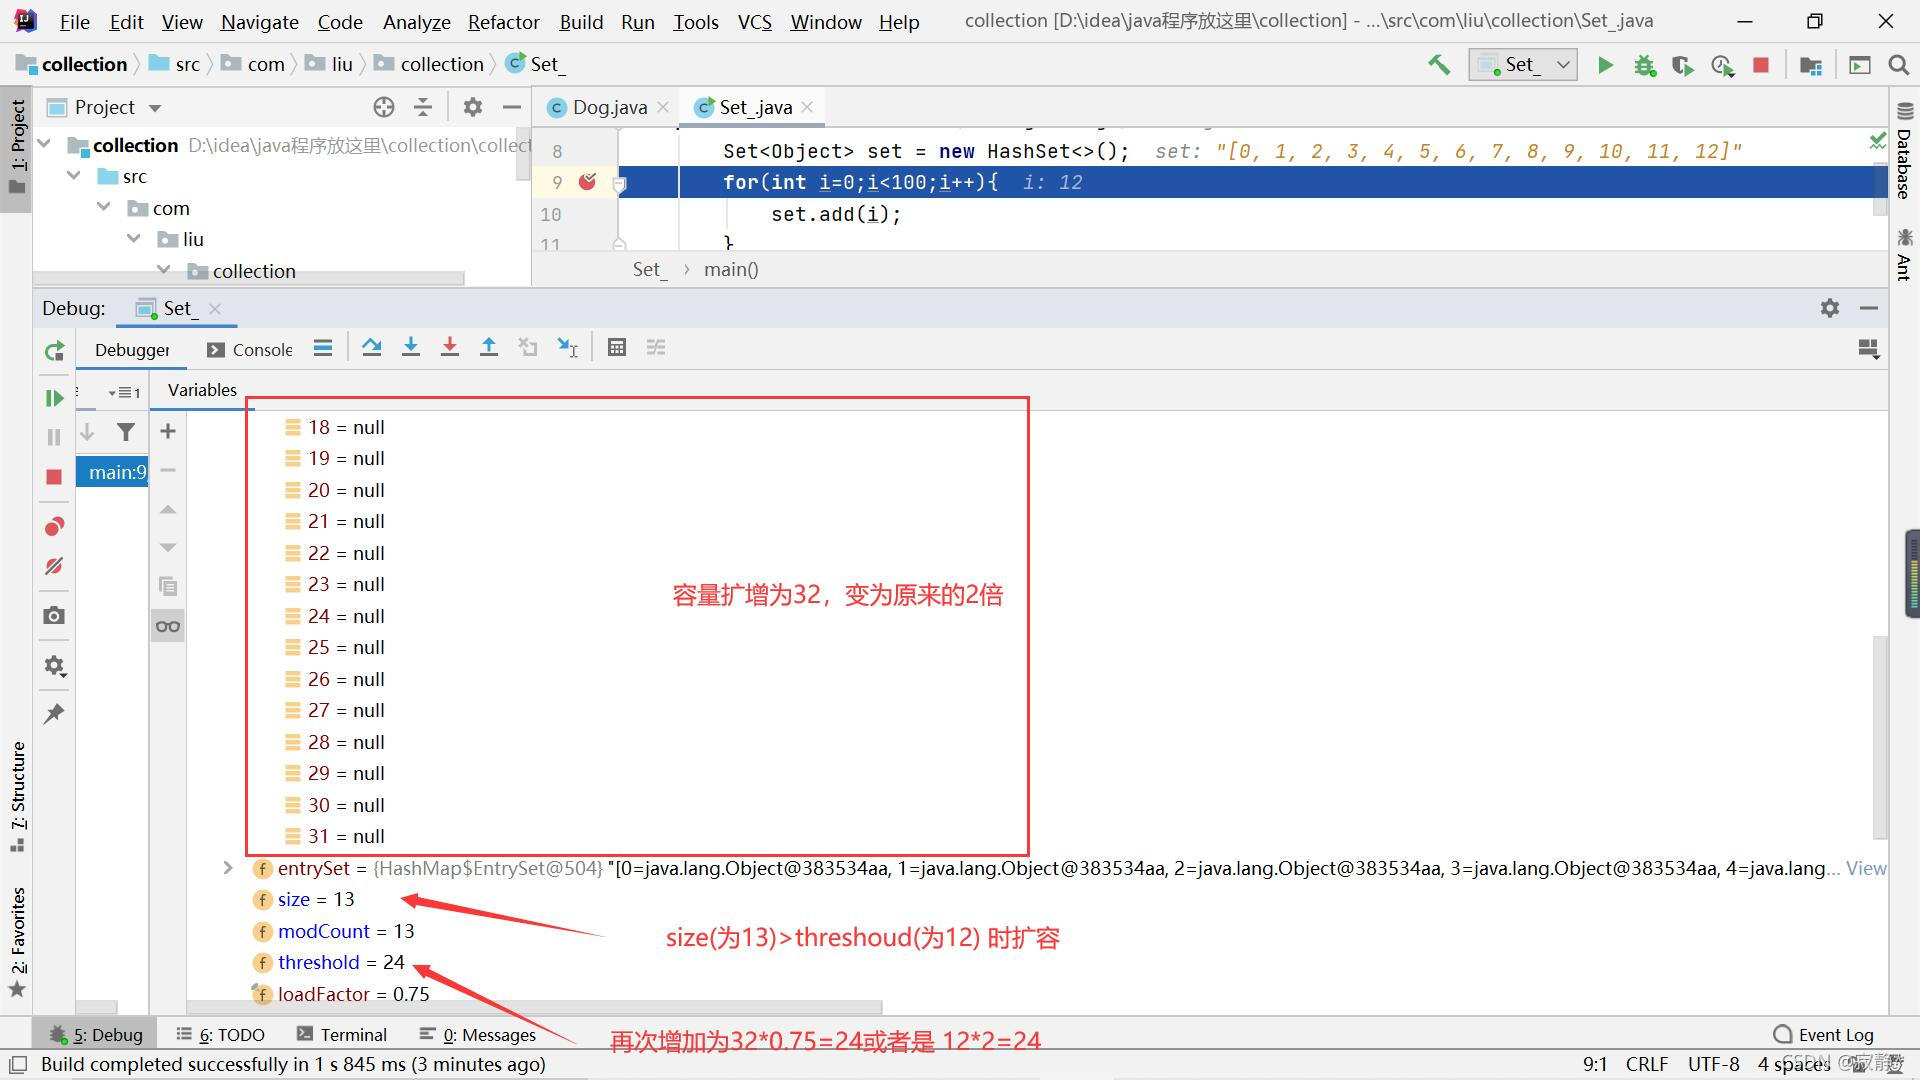1920x1080 pixels.
Task: Open the Event Log
Action: click(x=1824, y=1034)
